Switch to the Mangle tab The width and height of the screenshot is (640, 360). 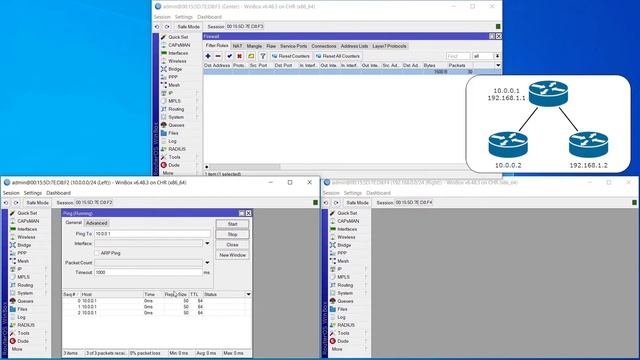tap(254, 46)
